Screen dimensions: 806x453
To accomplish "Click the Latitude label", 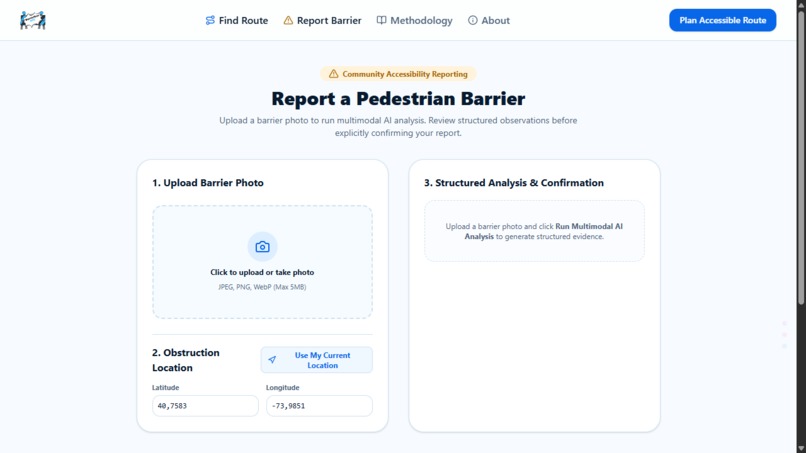I will click(166, 388).
